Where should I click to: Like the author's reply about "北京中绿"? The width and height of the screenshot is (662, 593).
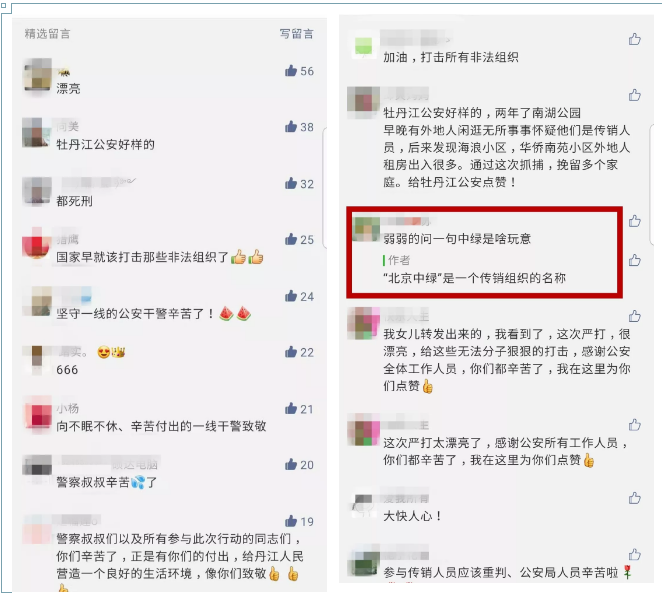point(635,260)
